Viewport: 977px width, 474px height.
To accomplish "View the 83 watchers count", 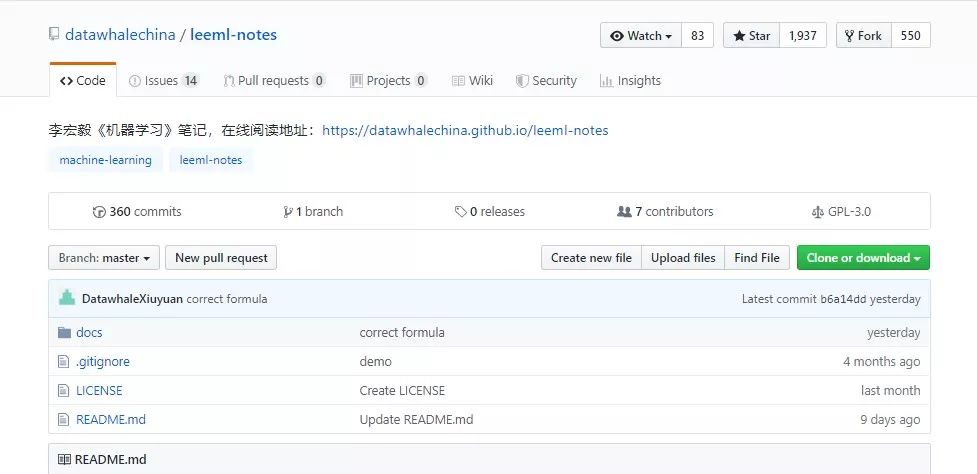I will pos(697,36).
